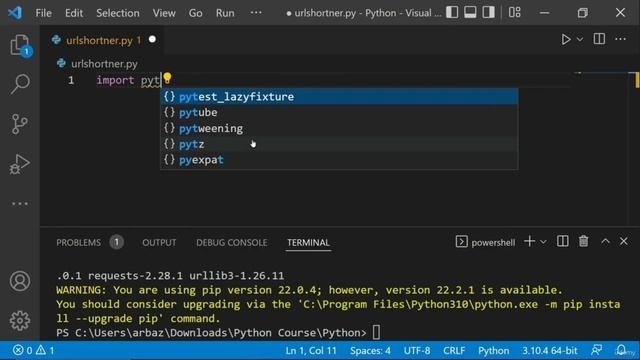640x360 pixels.
Task: Switch to the DEBUG CONSOLE tab
Action: click(x=231, y=242)
